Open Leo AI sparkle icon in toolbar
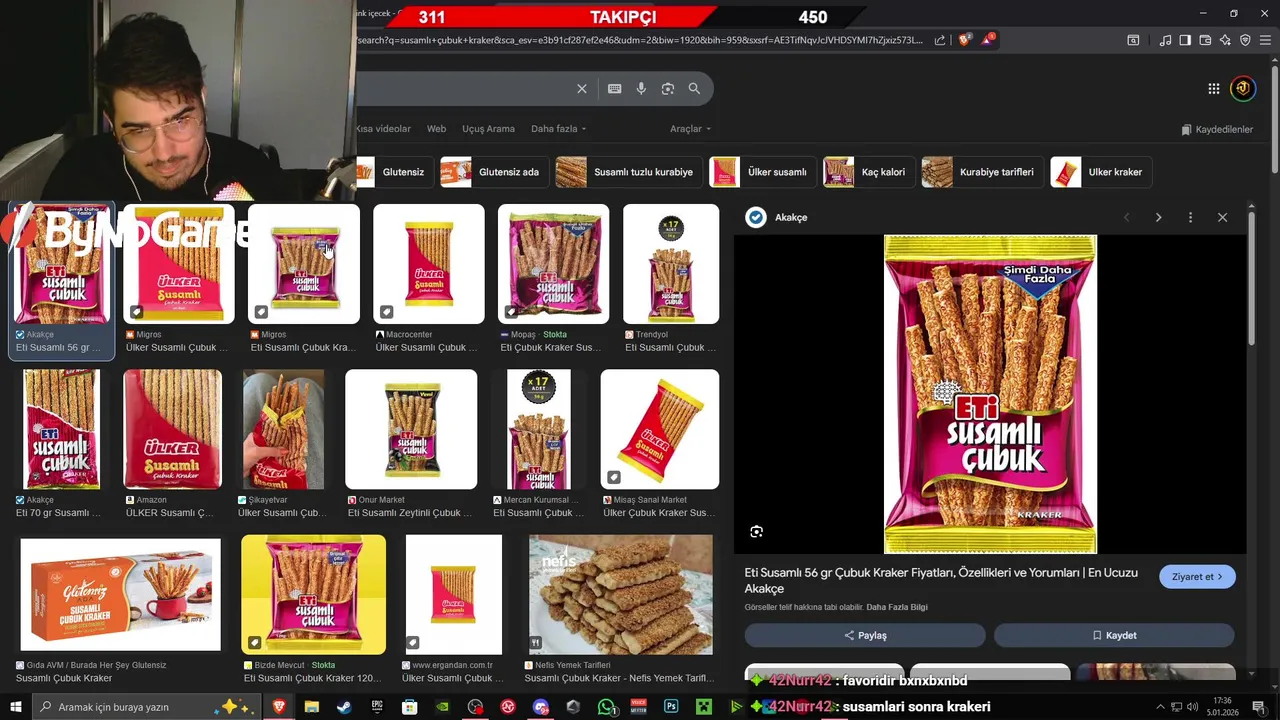 [1225, 40]
